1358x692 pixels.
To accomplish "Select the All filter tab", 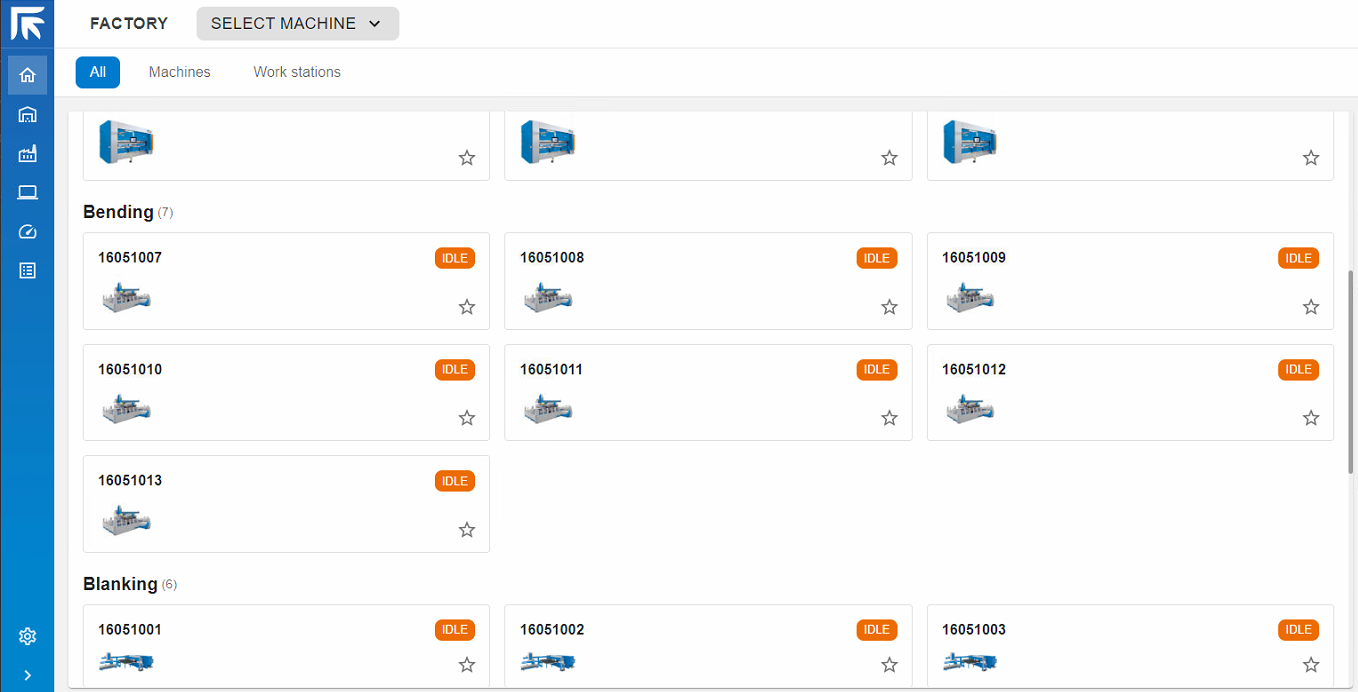I will click(98, 72).
